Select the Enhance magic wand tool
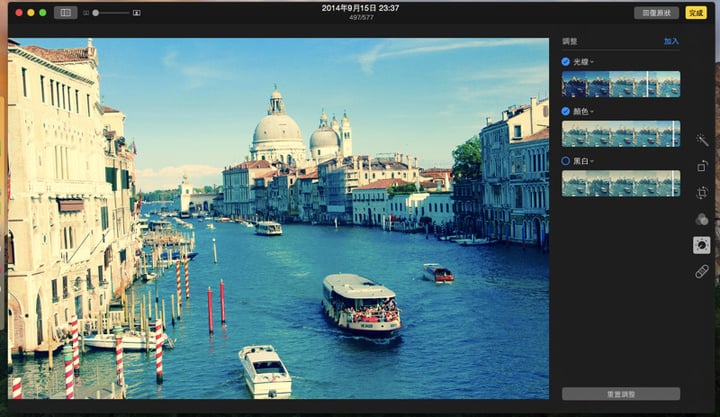This screenshot has height=417, width=720. 701,140
